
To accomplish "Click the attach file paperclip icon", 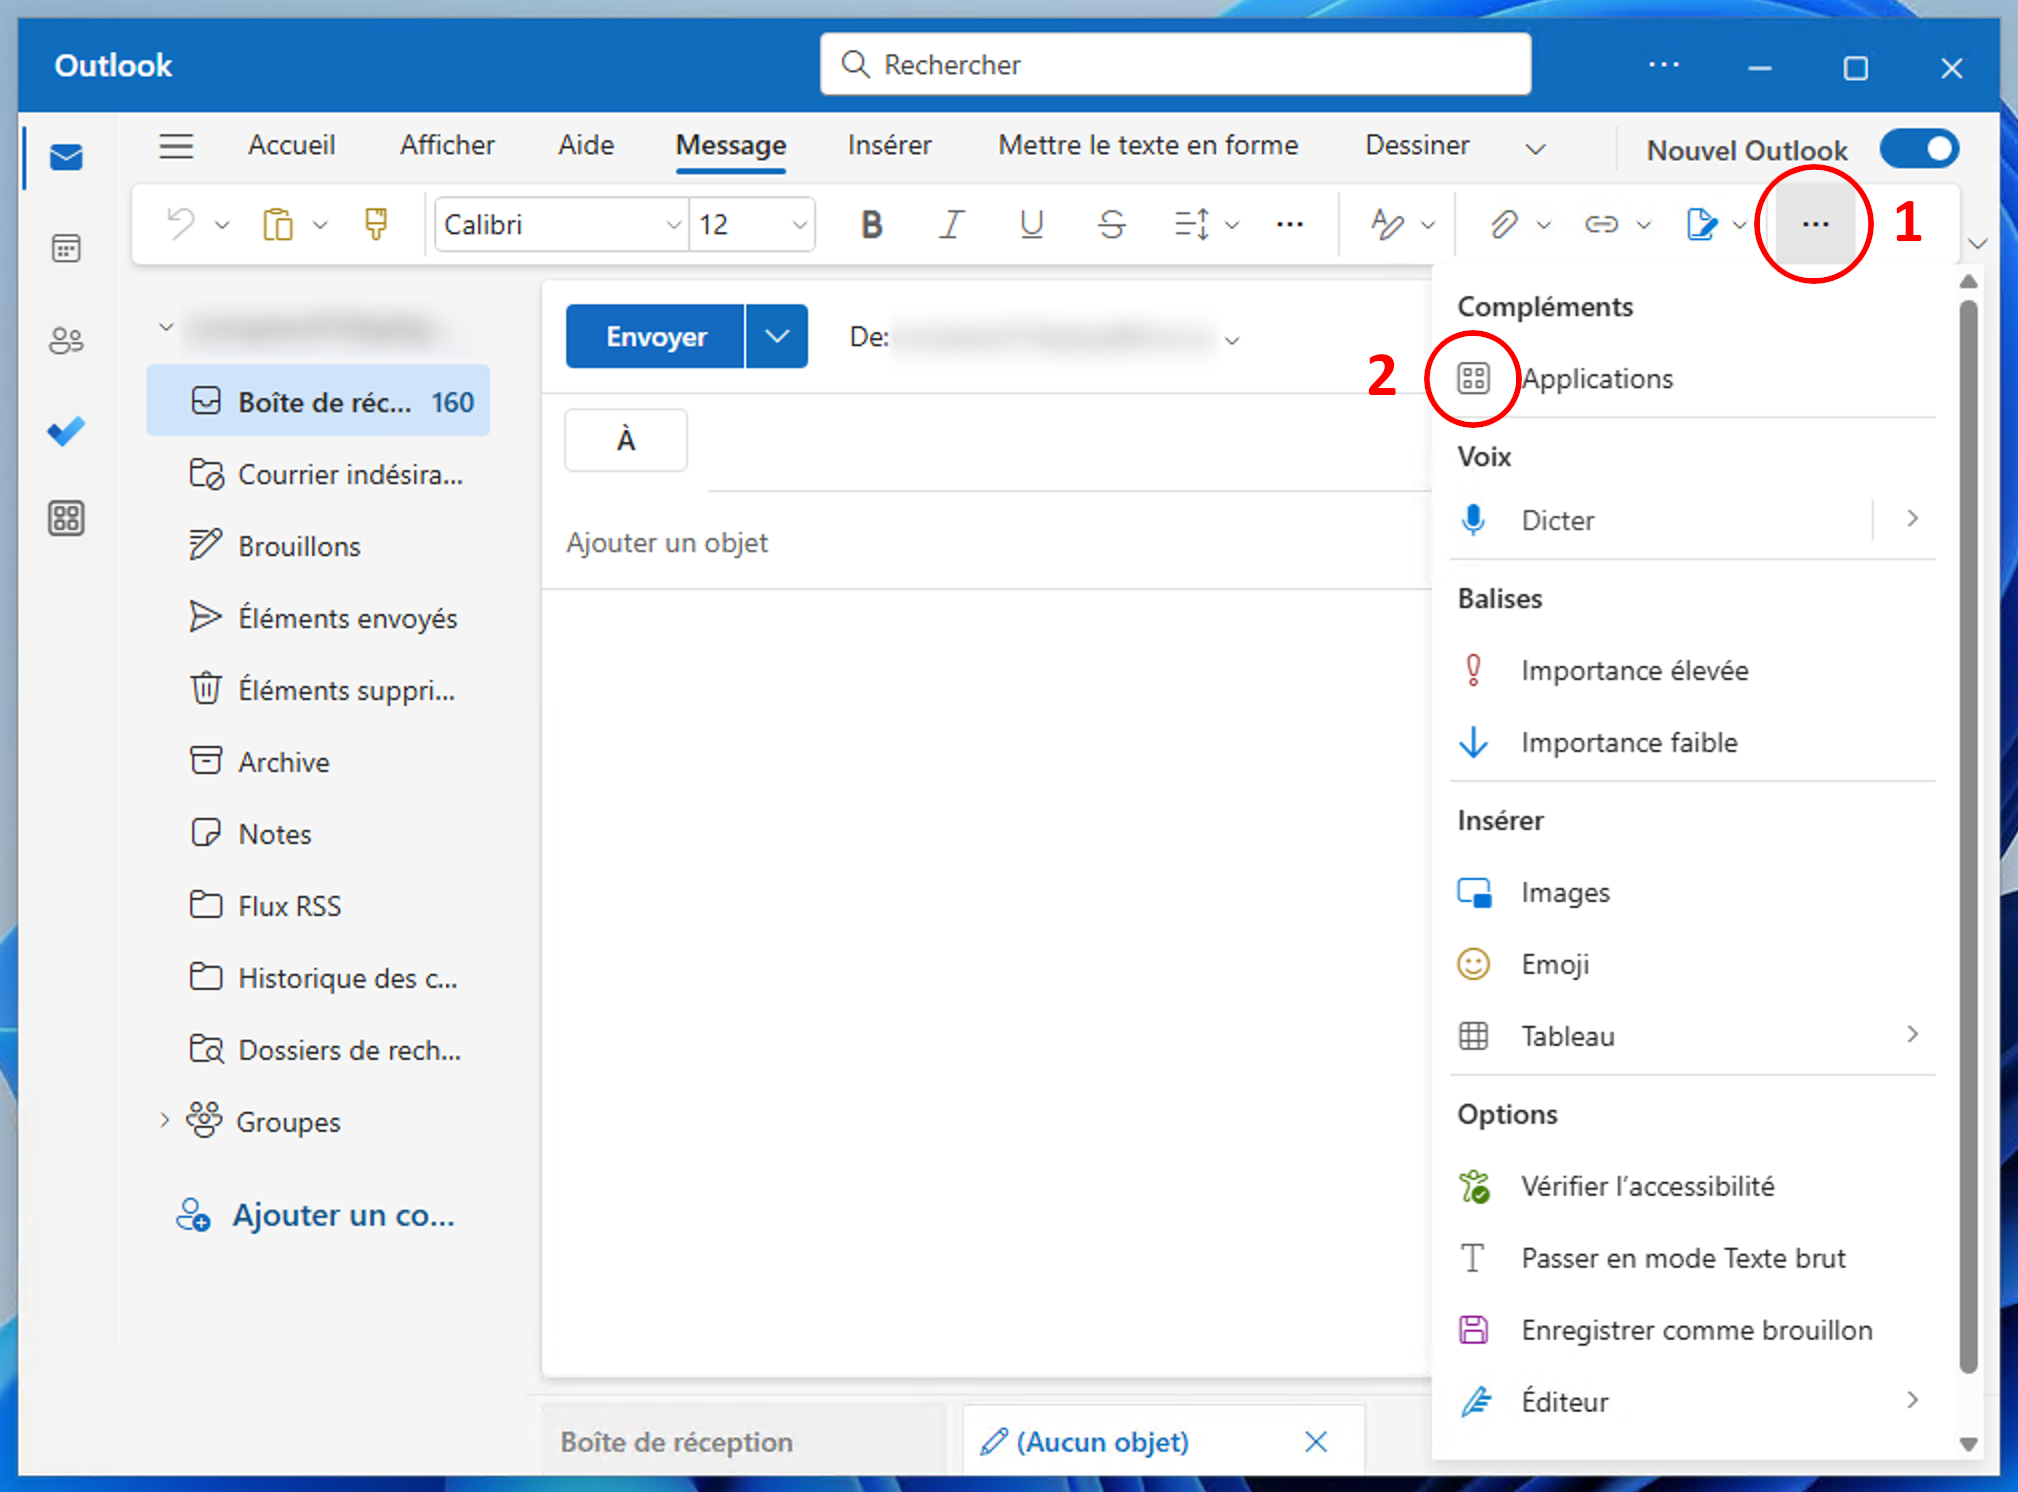I will click(1503, 224).
